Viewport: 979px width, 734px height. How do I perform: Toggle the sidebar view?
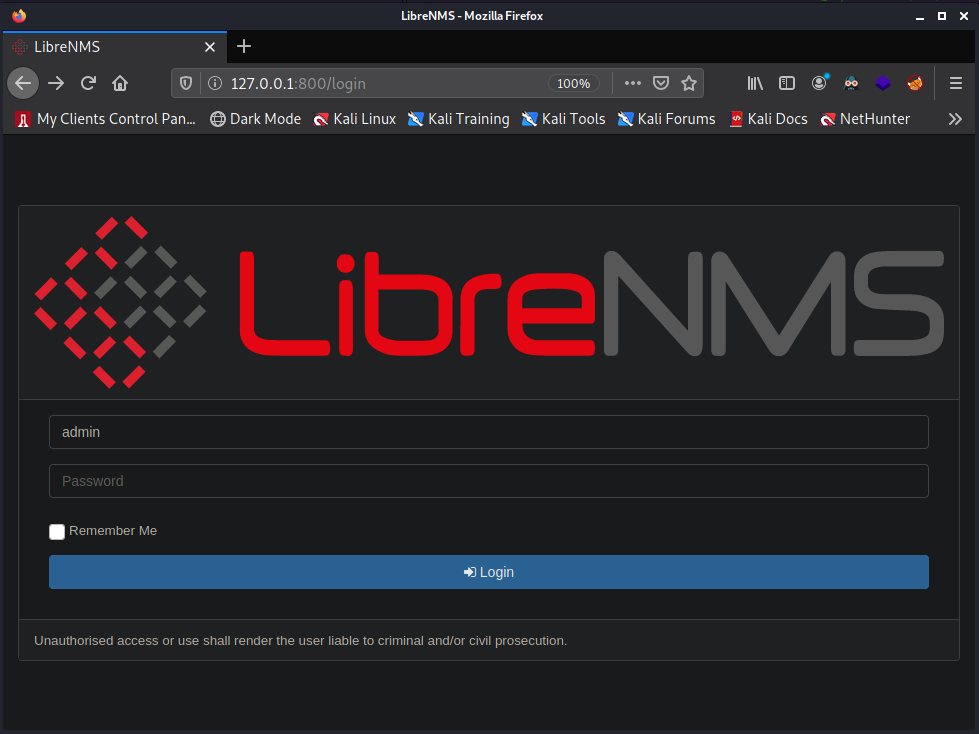click(x=787, y=83)
